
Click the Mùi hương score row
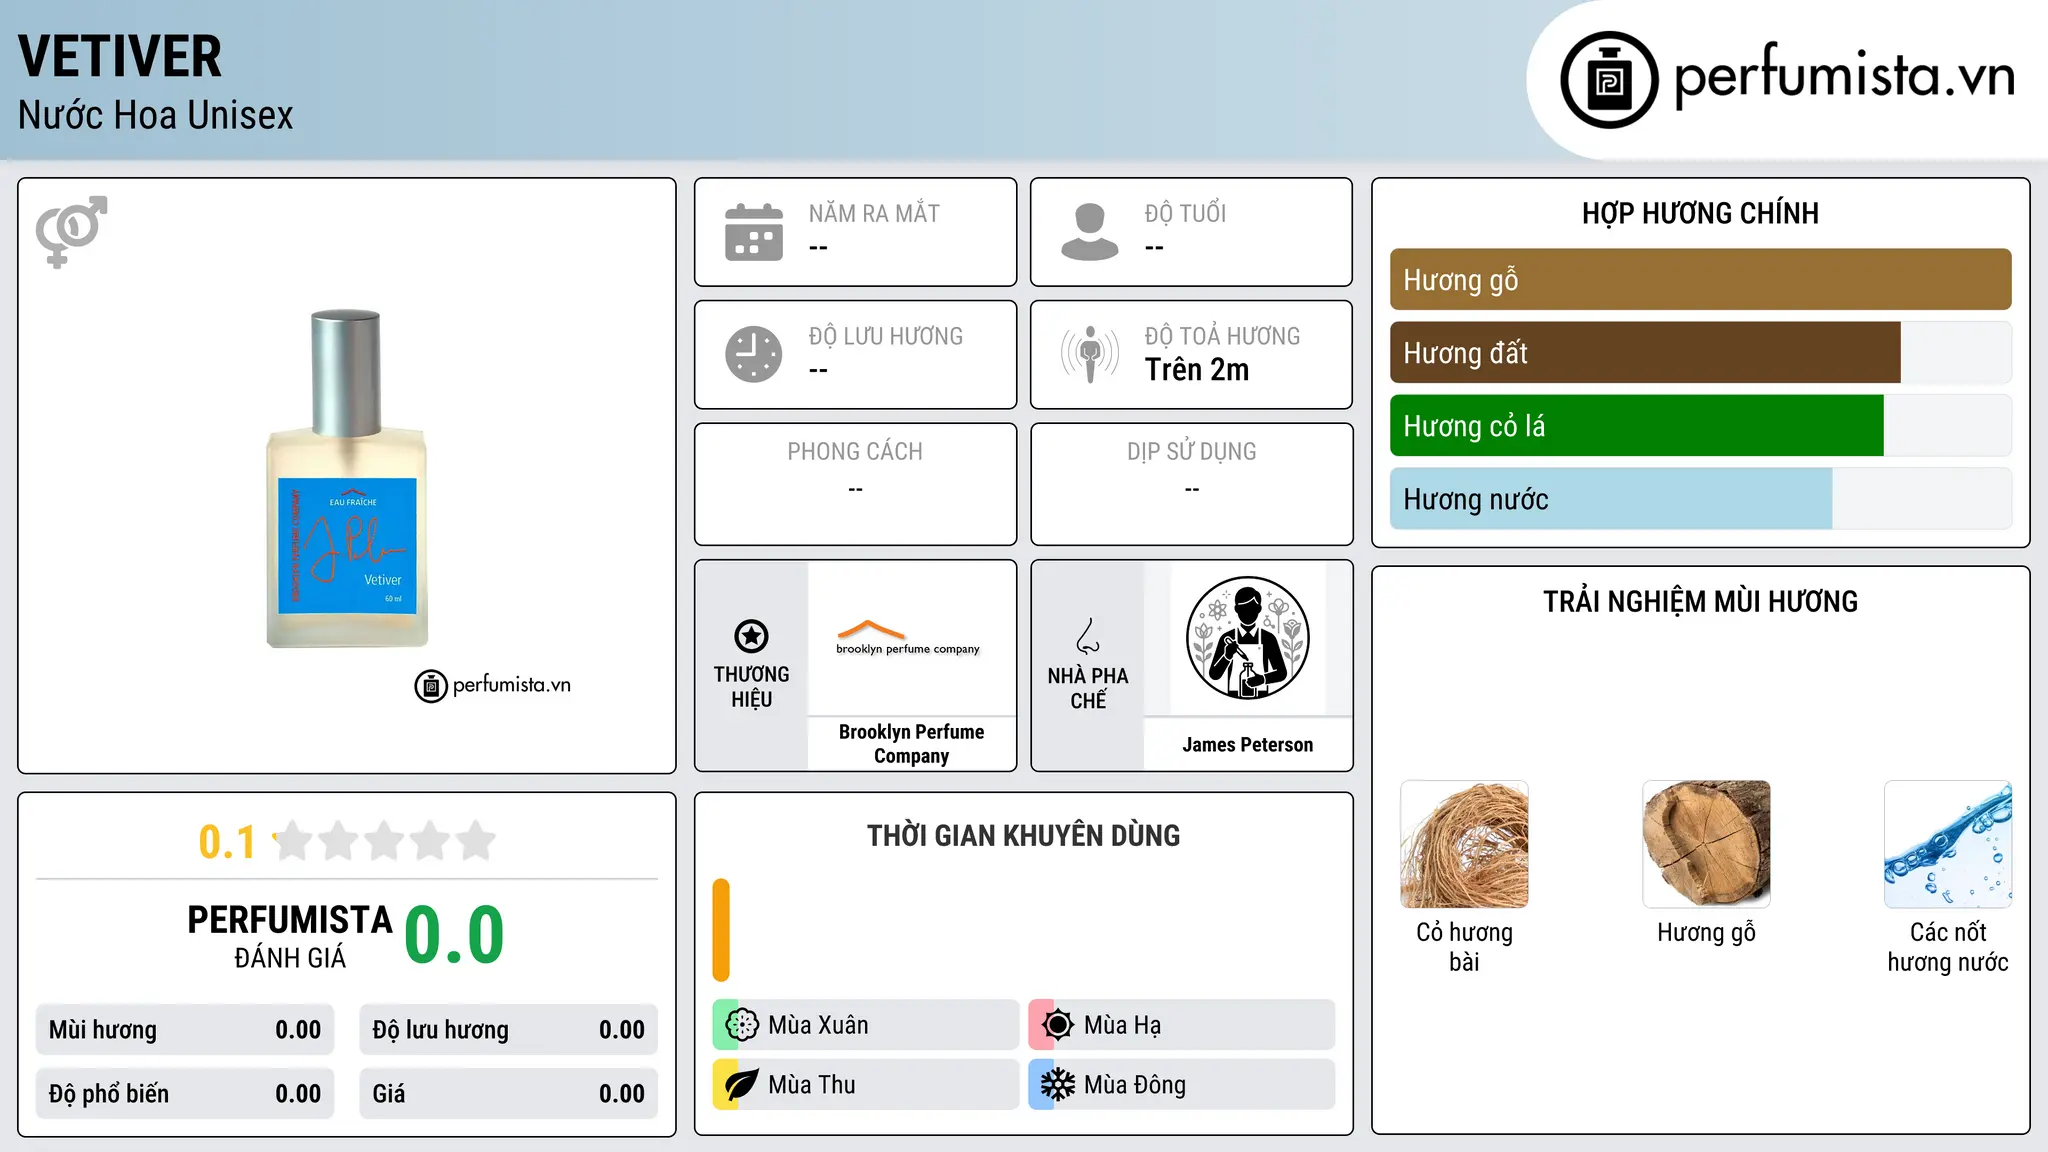click(x=185, y=1030)
